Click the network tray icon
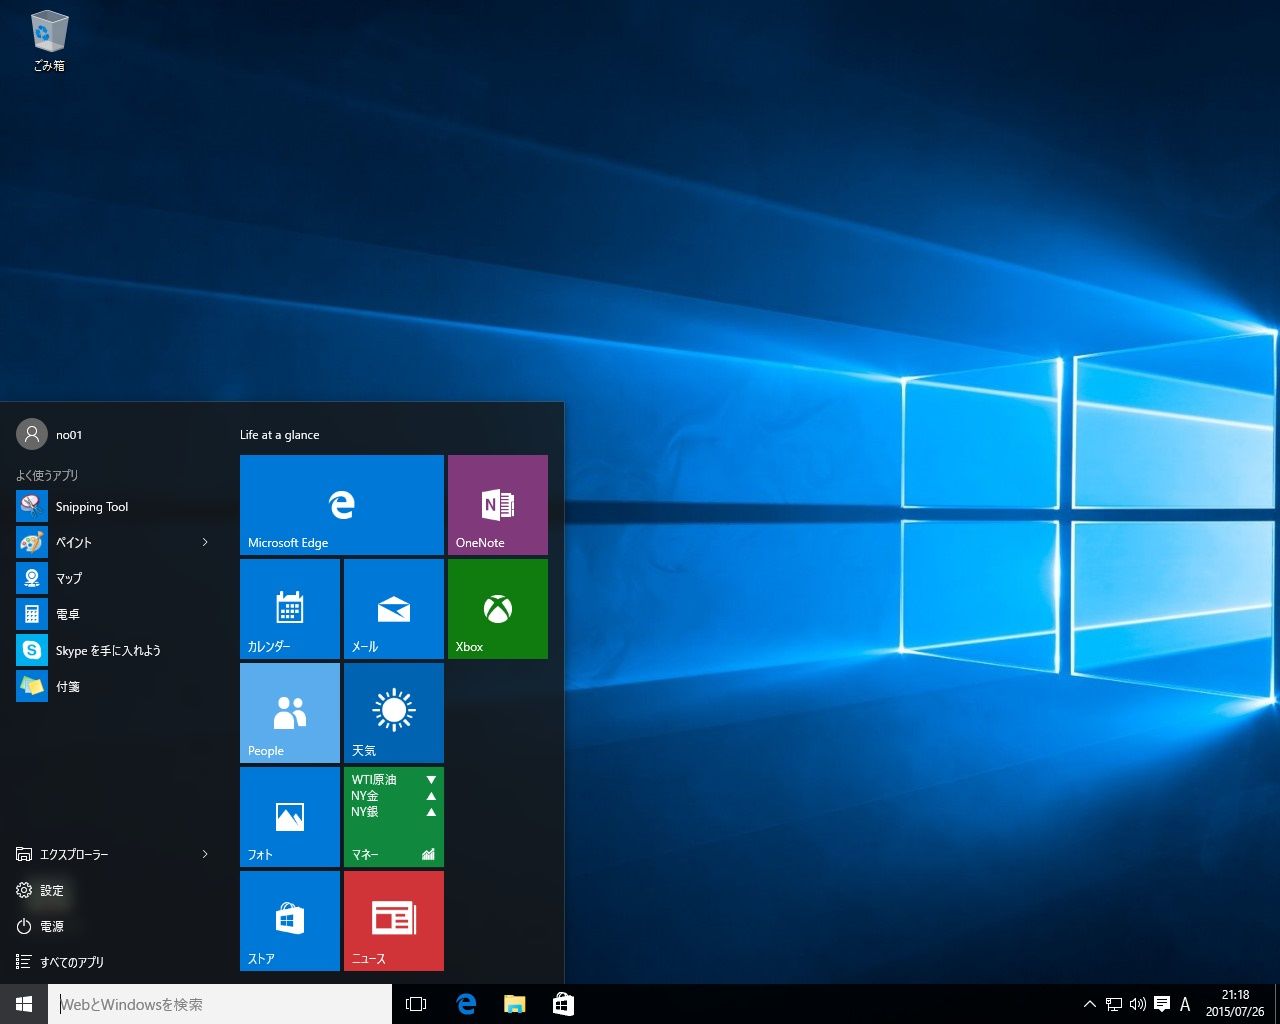The image size is (1280, 1024). click(1114, 1004)
